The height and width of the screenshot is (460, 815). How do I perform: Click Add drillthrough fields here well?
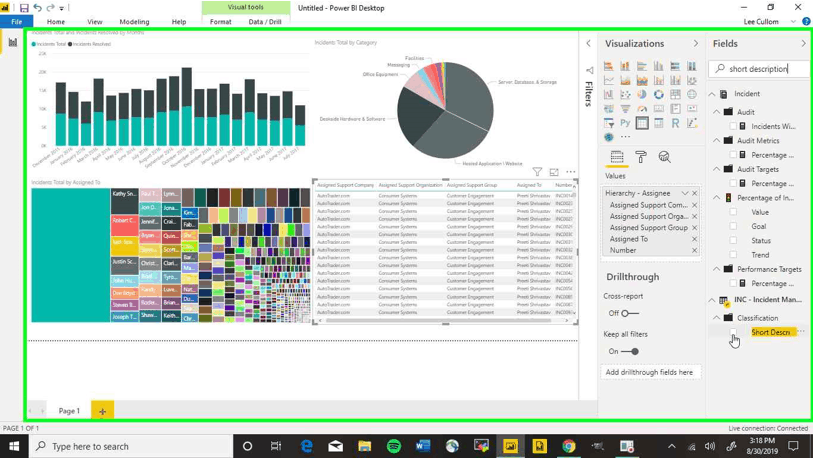pos(649,372)
